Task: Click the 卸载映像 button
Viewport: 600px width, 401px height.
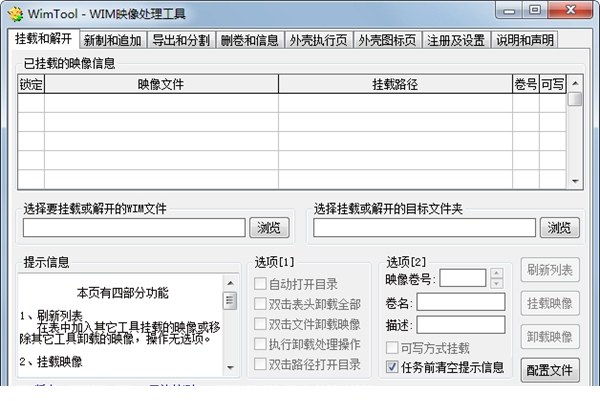Action: (550, 337)
